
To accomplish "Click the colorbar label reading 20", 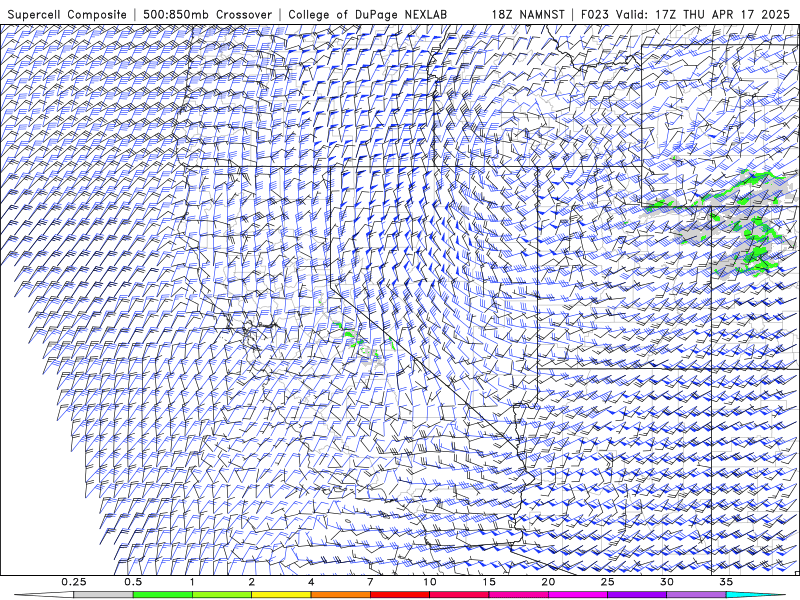I will (x=548, y=582).
